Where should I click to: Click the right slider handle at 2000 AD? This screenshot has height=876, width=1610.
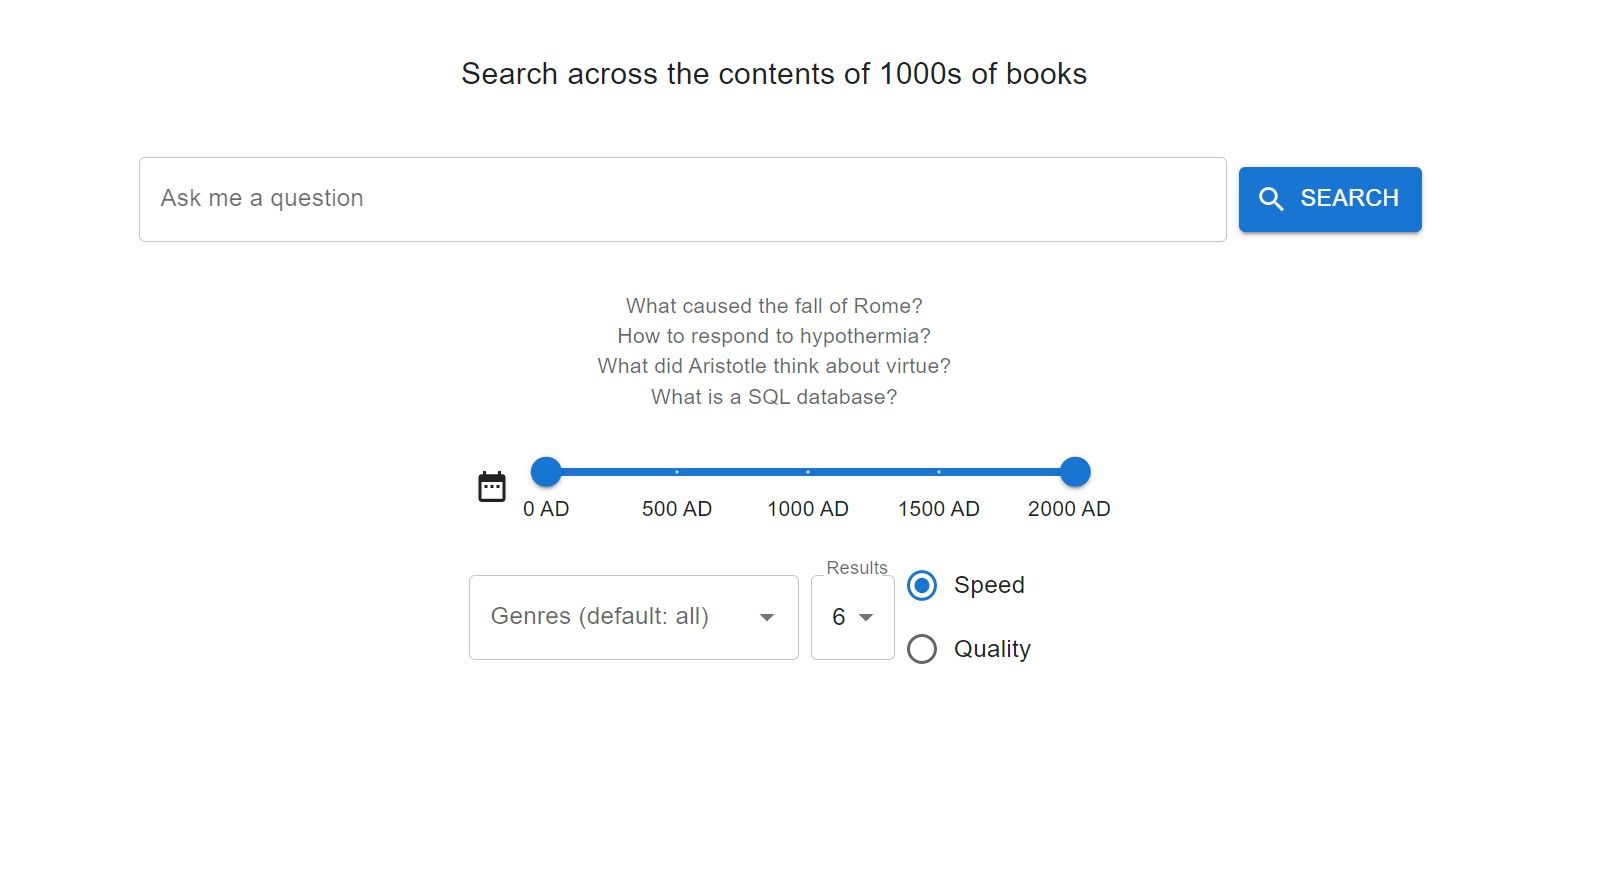(1075, 471)
